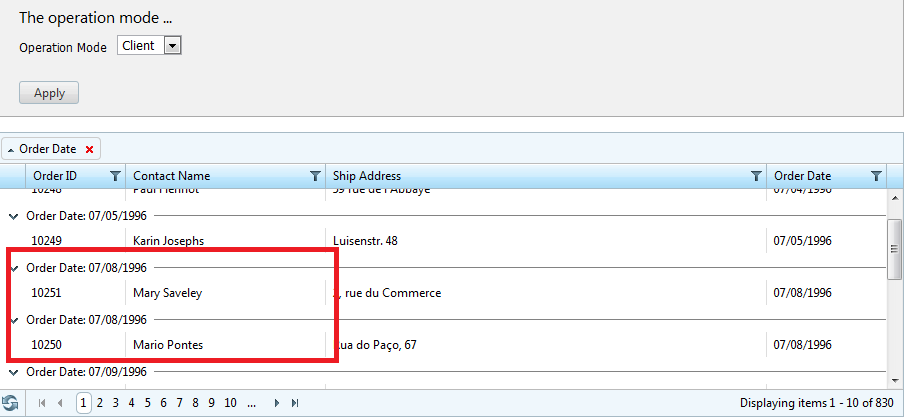Click the vertical scrollbar thumb
The width and height of the screenshot is (906, 420).
click(x=894, y=249)
